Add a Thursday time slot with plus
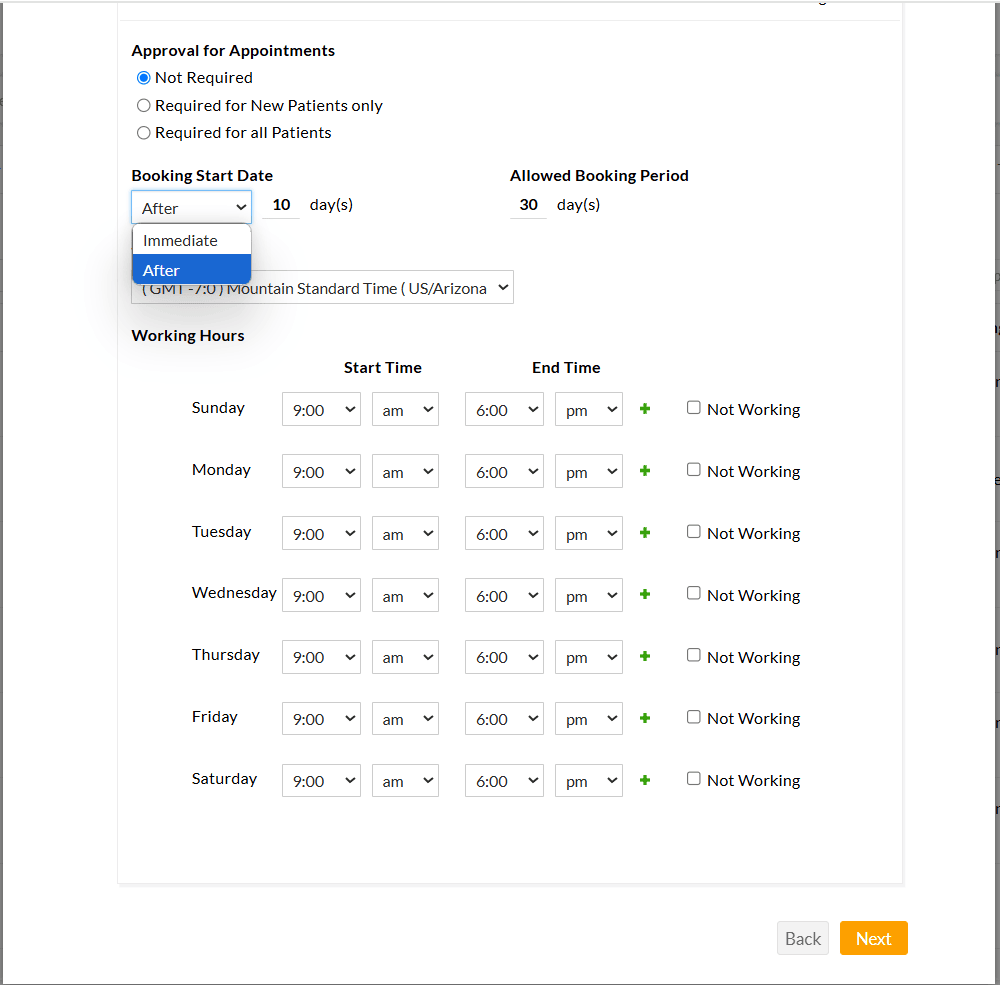Screen dimensions: 1000x985 (x=645, y=657)
